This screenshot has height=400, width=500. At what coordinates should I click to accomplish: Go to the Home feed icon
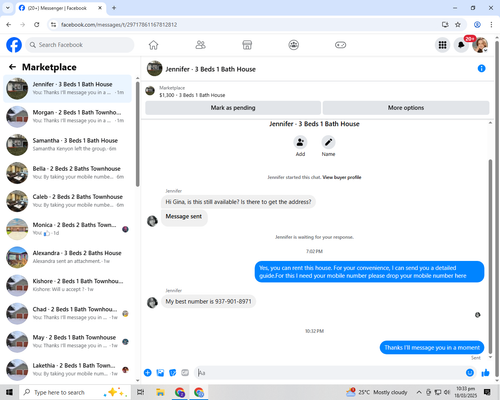(153, 45)
